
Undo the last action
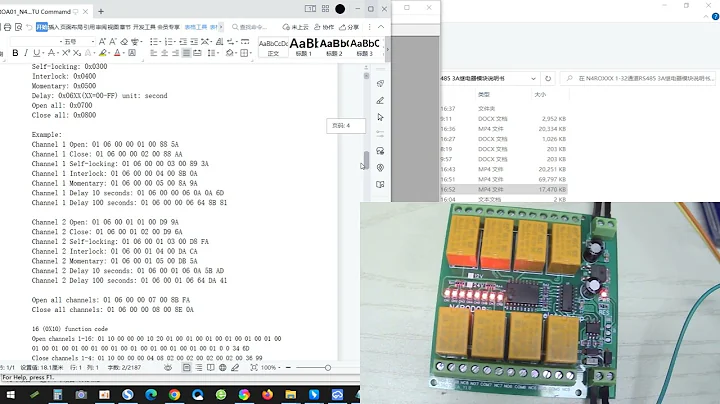(x=29, y=27)
